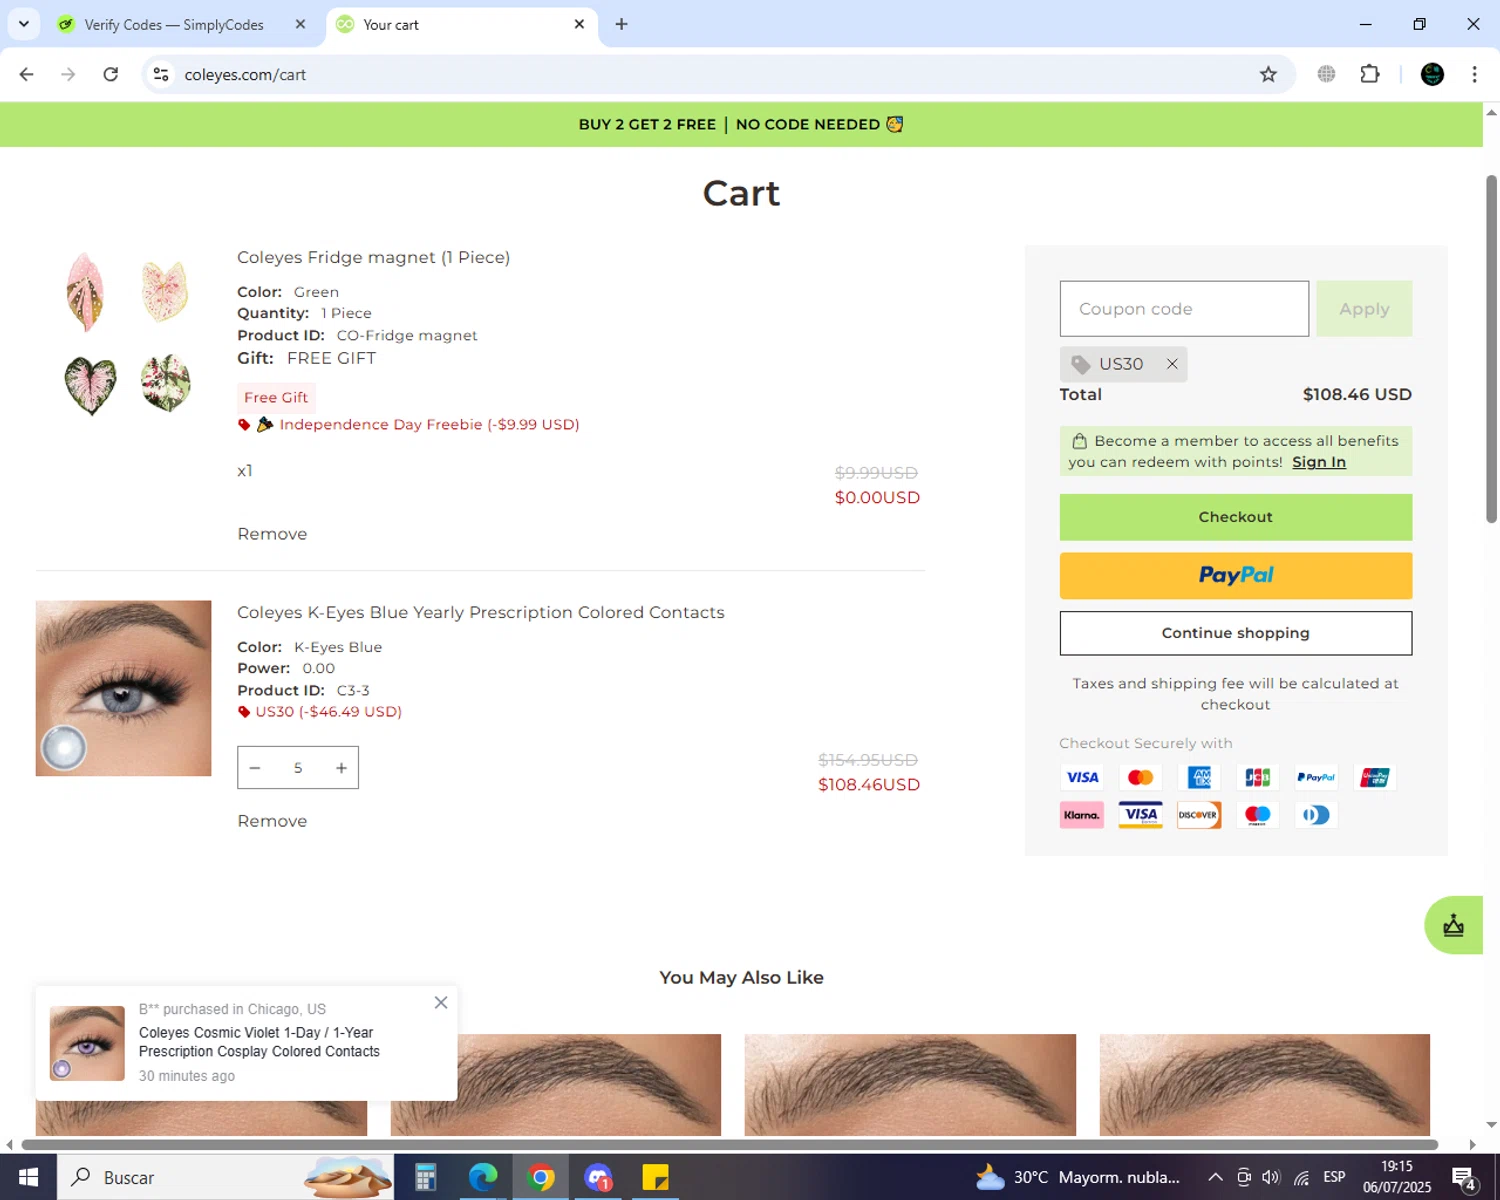Click the Coupon code input field

coord(1184,309)
